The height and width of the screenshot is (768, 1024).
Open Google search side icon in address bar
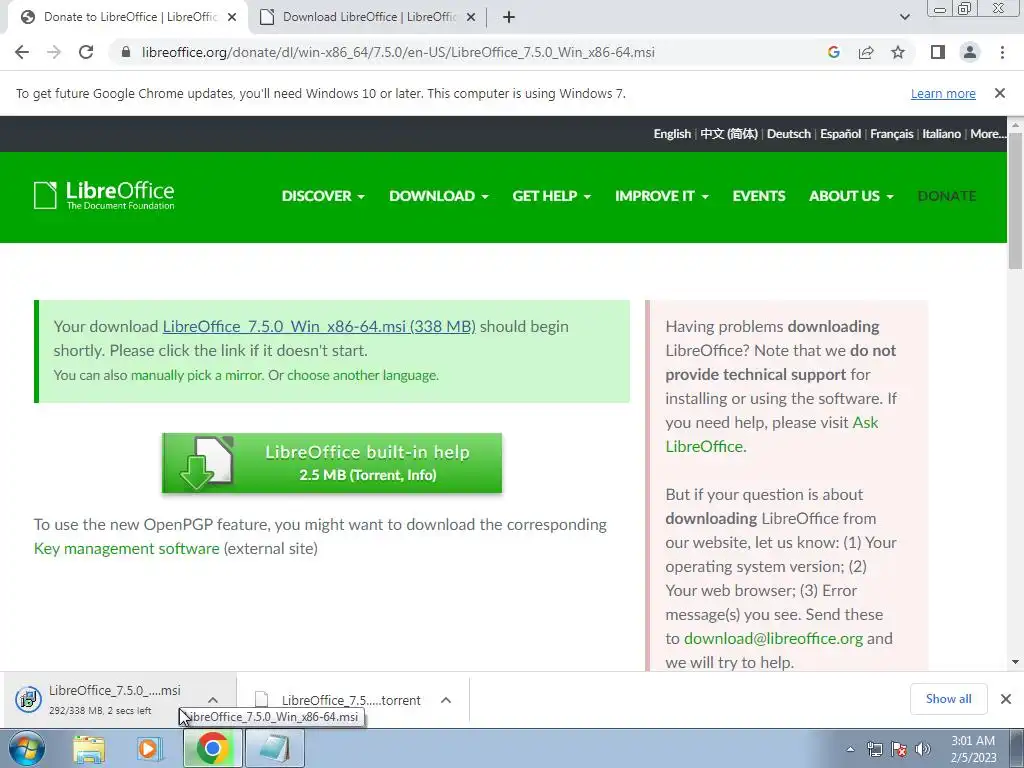point(833,52)
